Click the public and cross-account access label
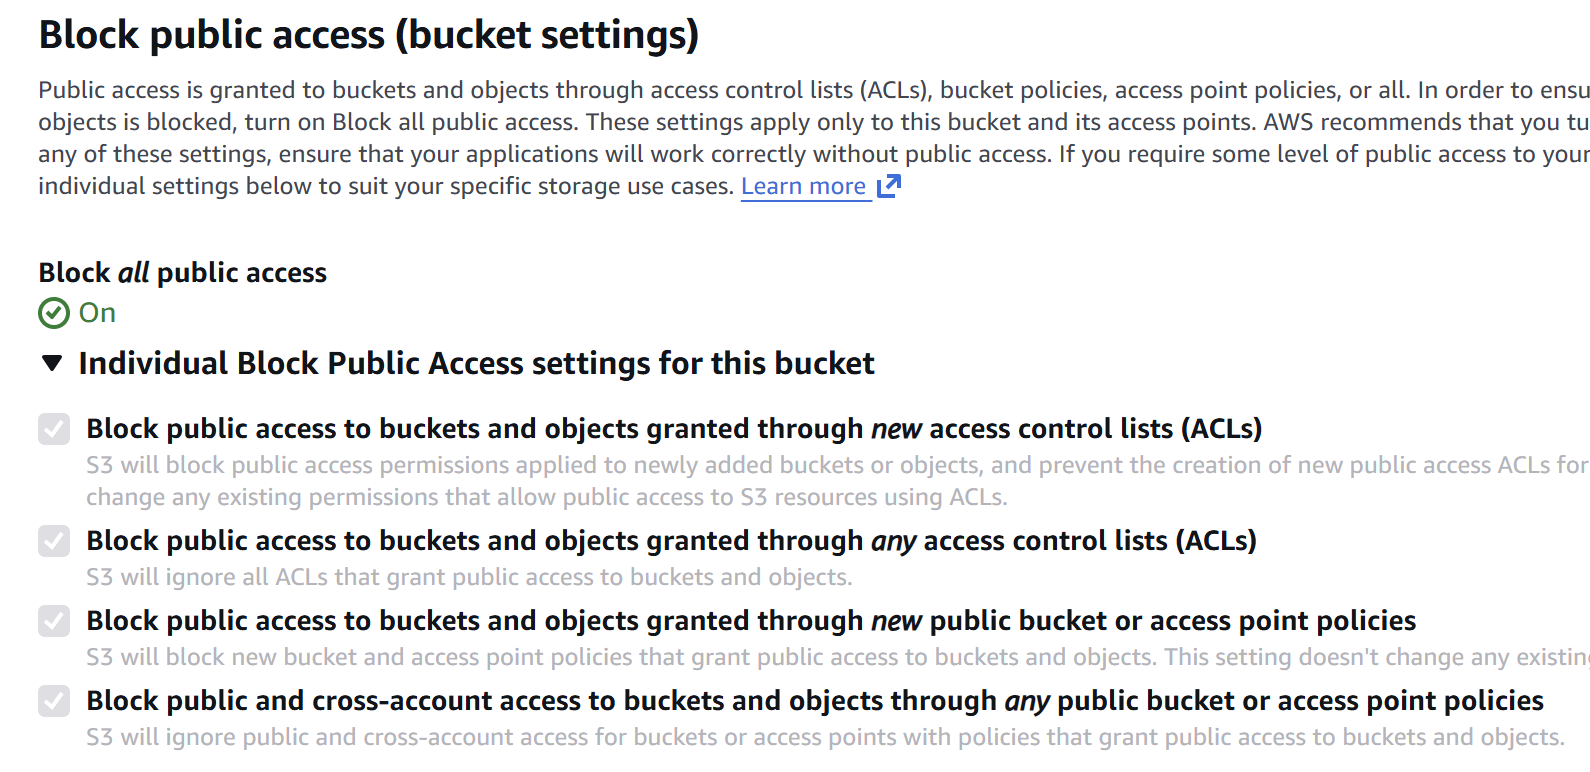This screenshot has height=772, width=1590. pos(814,701)
